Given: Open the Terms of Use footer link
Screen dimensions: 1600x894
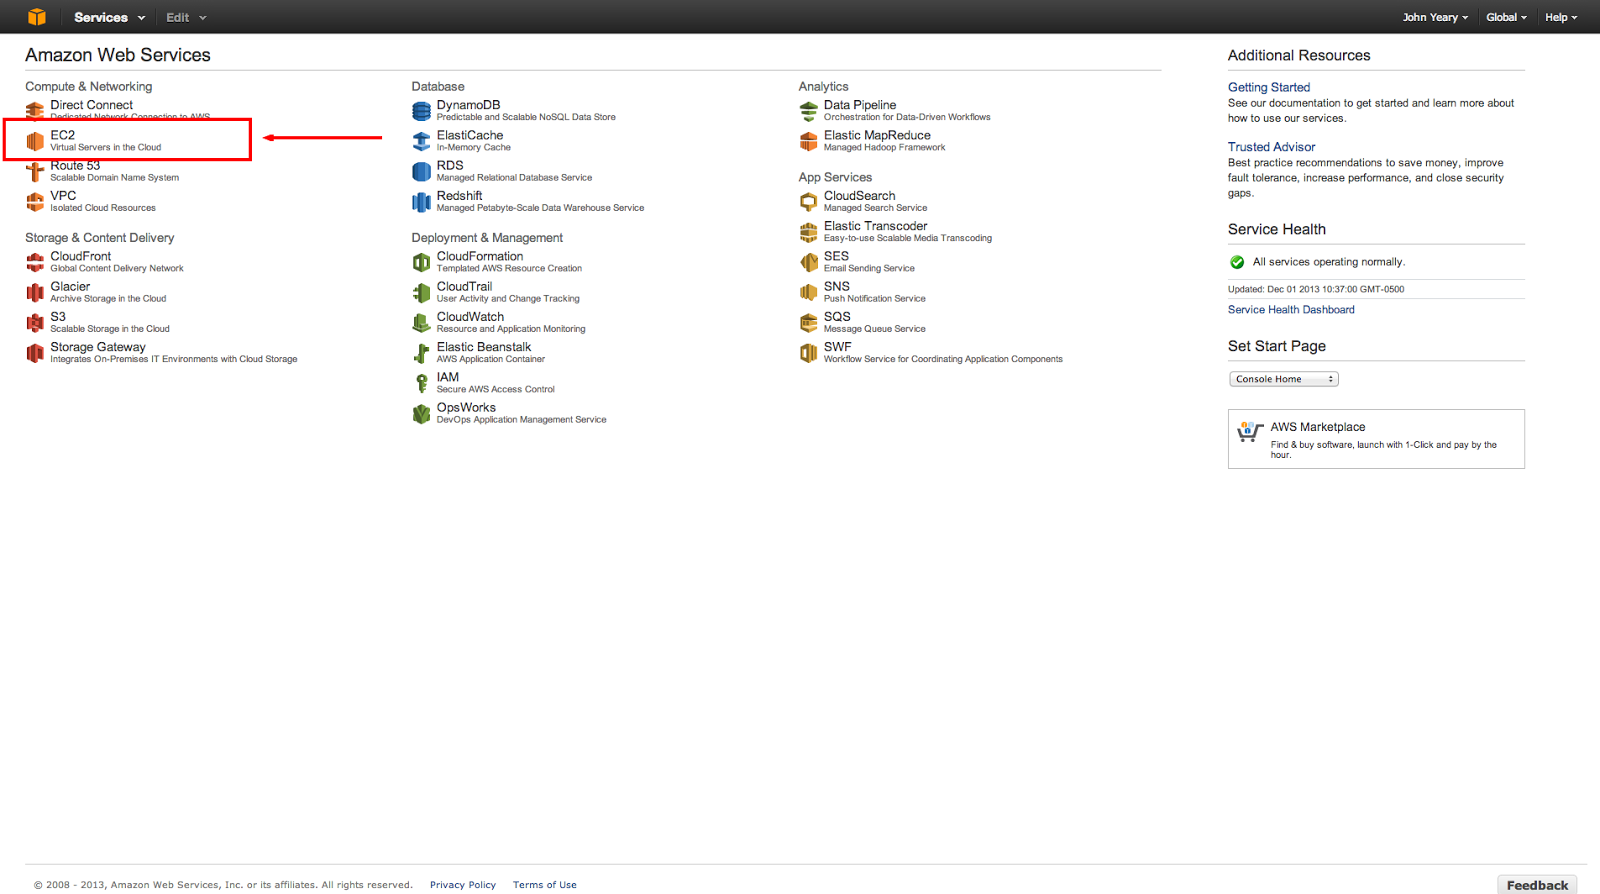Looking at the screenshot, I should click(x=545, y=885).
